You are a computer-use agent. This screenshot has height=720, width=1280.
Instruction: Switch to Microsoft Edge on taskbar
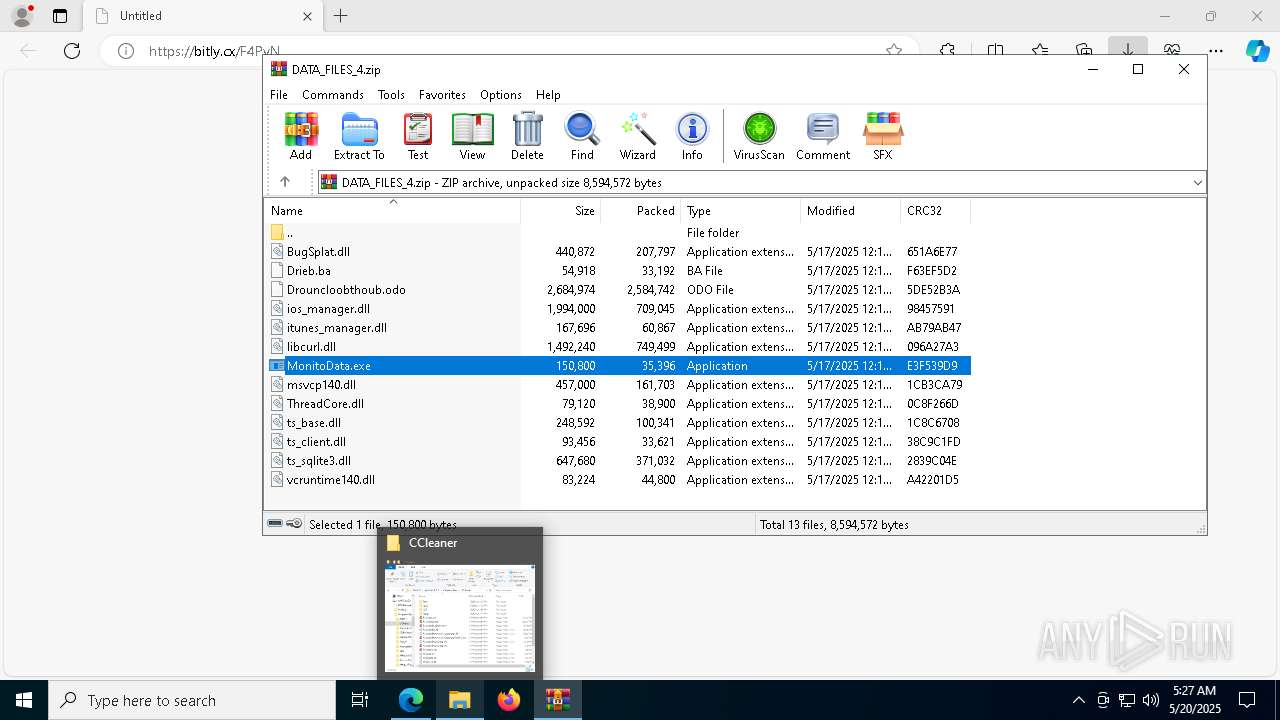(x=411, y=700)
